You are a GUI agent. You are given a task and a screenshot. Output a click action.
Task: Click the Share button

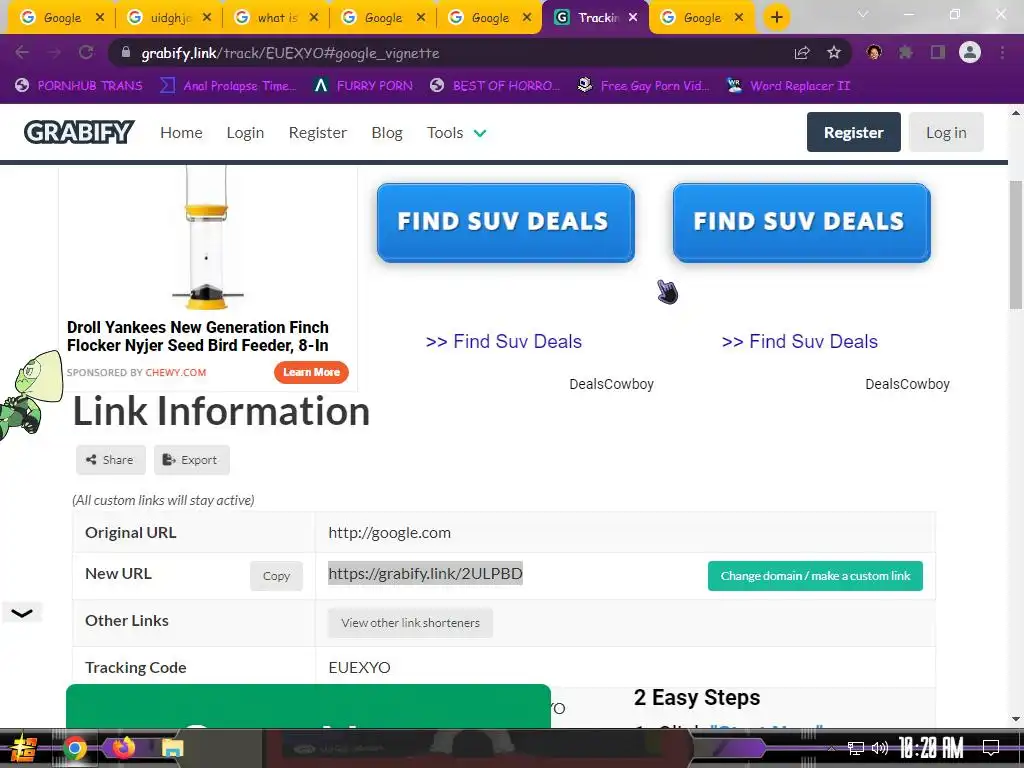point(110,460)
